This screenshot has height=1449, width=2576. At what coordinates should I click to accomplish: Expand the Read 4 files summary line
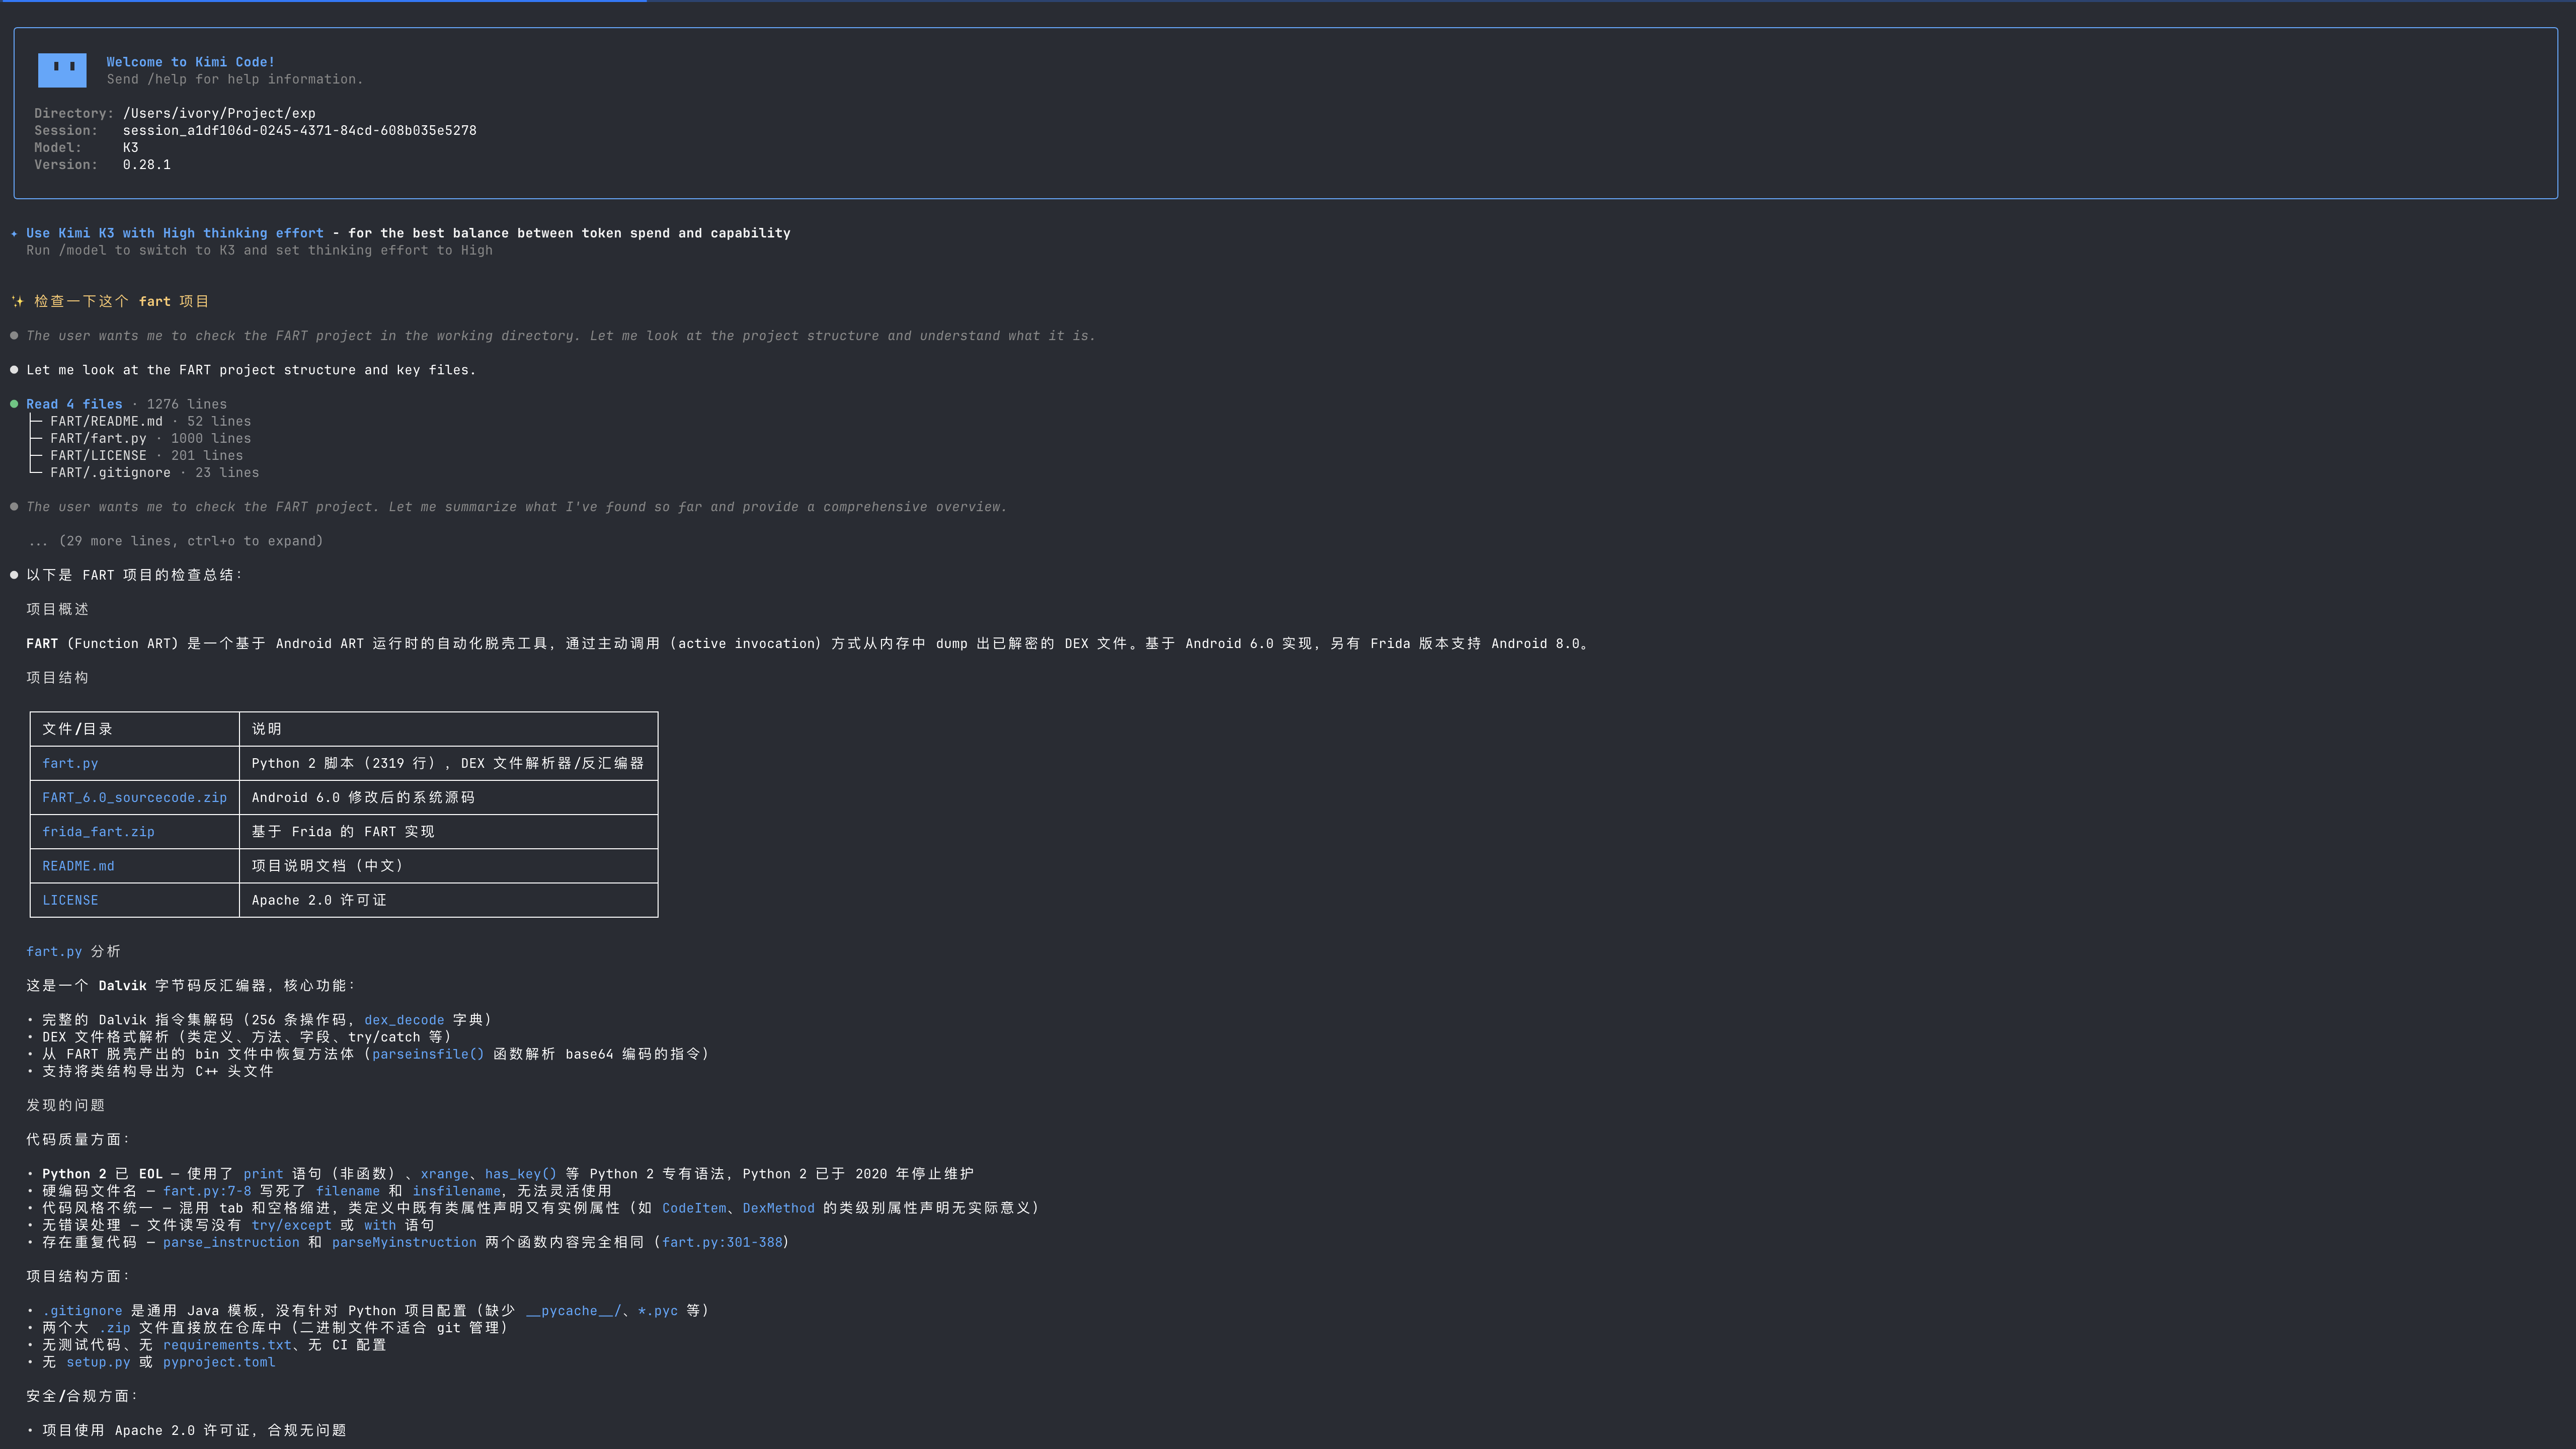[74, 404]
